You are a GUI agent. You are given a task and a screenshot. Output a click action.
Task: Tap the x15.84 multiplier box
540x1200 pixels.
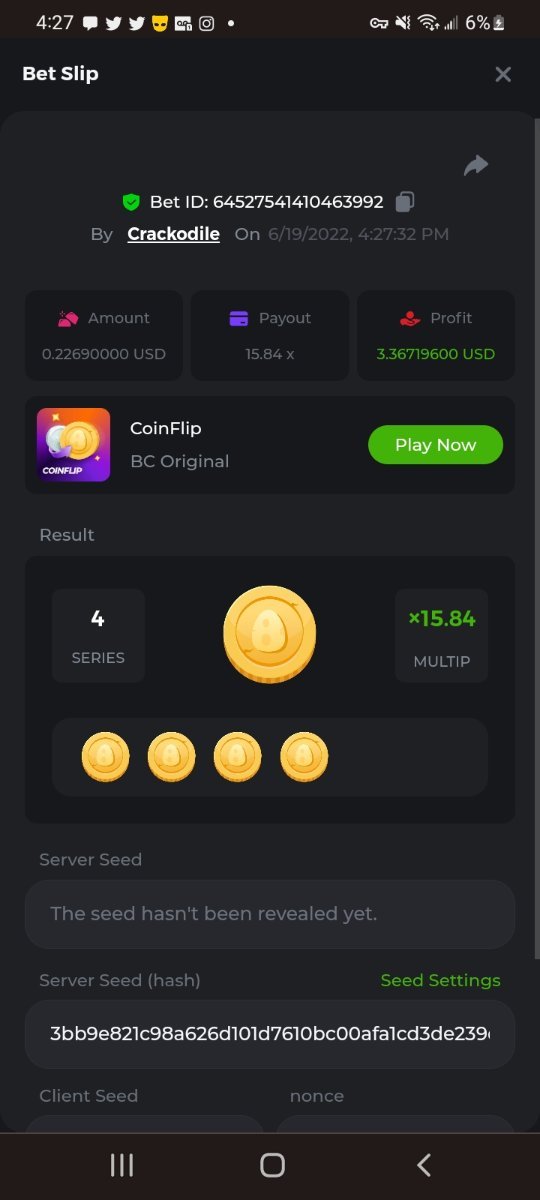(442, 636)
